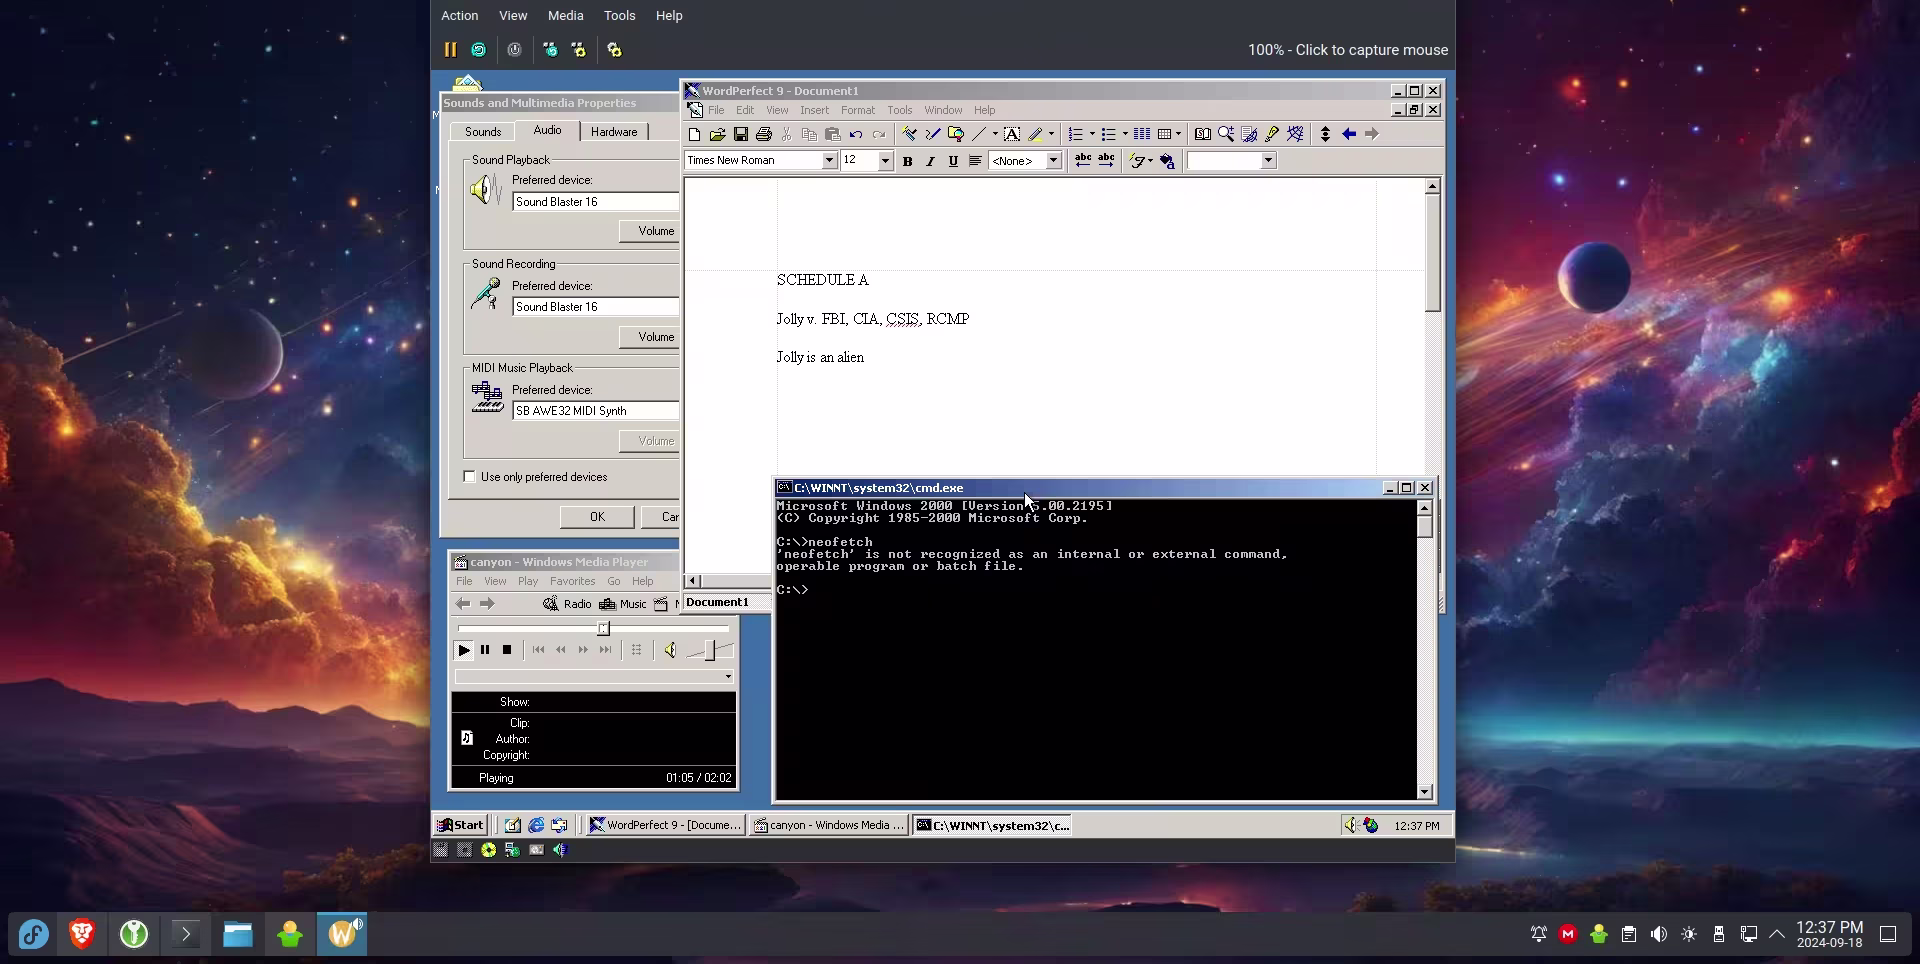Viewport: 1920px width, 964px height.
Task: Click the Document1 tab in WordPerfect
Action: (726, 602)
